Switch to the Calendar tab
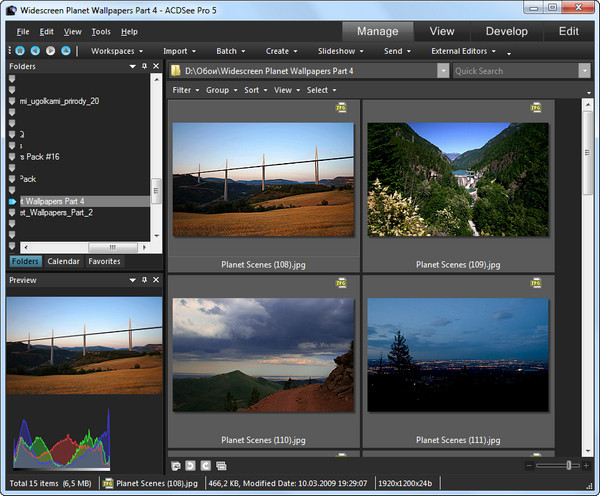The height and width of the screenshot is (496, 600). [63, 261]
